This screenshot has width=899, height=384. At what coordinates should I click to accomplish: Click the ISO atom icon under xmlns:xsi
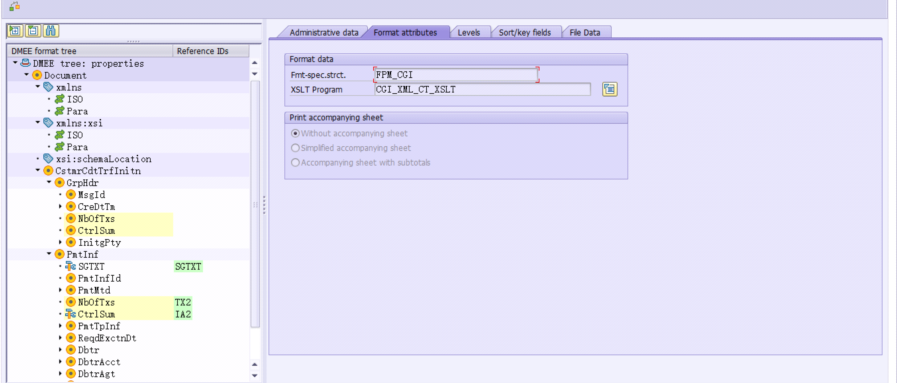pos(59,135)
